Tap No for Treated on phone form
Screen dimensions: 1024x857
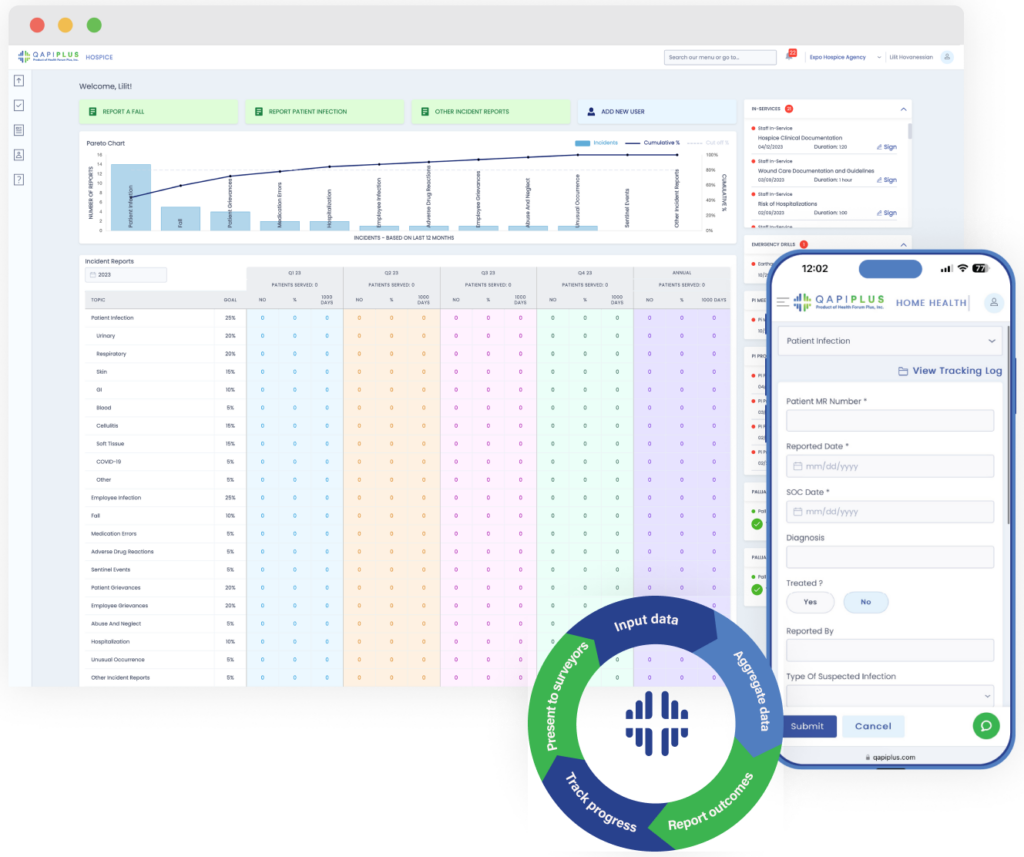coord(865,602)
